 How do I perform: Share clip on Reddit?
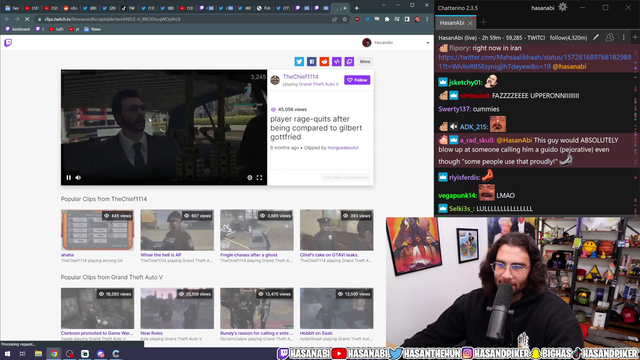(x=324, y=61)
